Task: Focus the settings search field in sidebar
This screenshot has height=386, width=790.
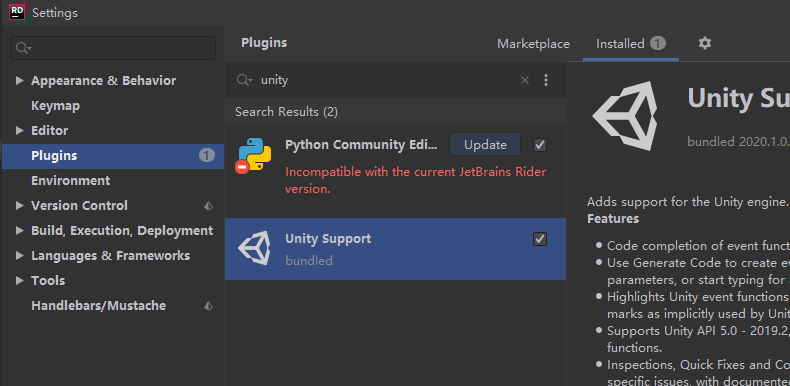Action: pyautogui.click(x=113, y=48)
